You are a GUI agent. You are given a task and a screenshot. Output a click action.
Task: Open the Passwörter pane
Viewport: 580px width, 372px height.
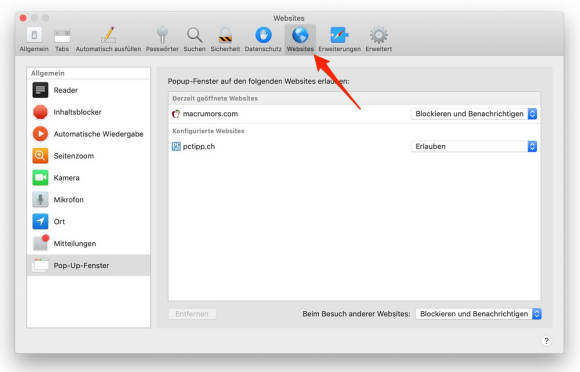pyautogui.click(x=162, y=39)
